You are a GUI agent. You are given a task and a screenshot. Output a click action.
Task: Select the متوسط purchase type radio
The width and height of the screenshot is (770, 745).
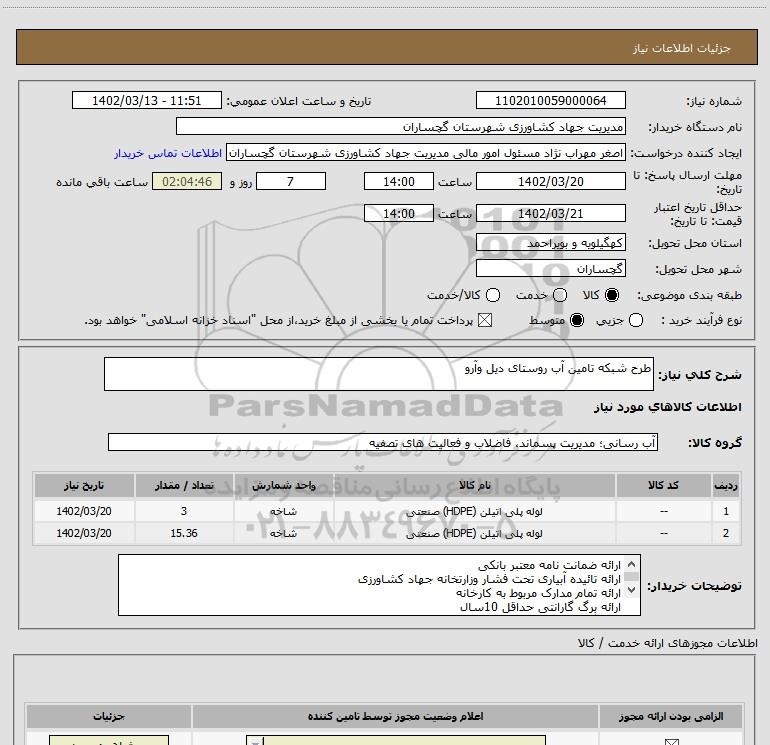click(577, 320)
